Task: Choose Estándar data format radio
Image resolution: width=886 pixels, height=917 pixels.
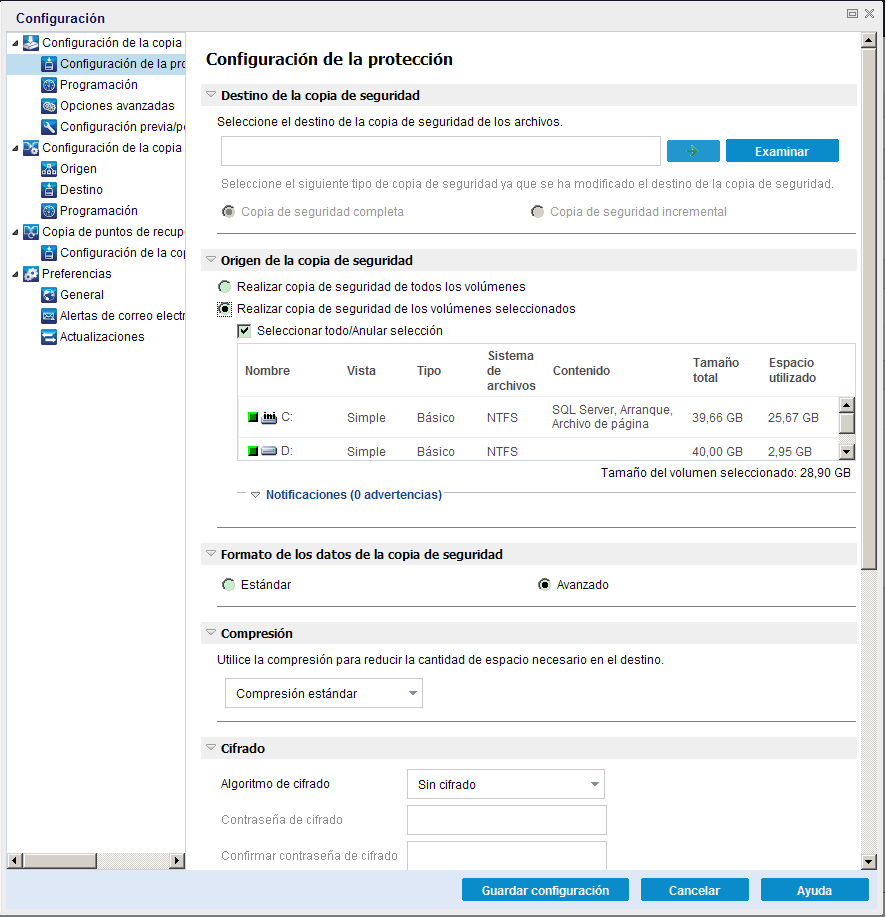Action: [x=229, y=585]
